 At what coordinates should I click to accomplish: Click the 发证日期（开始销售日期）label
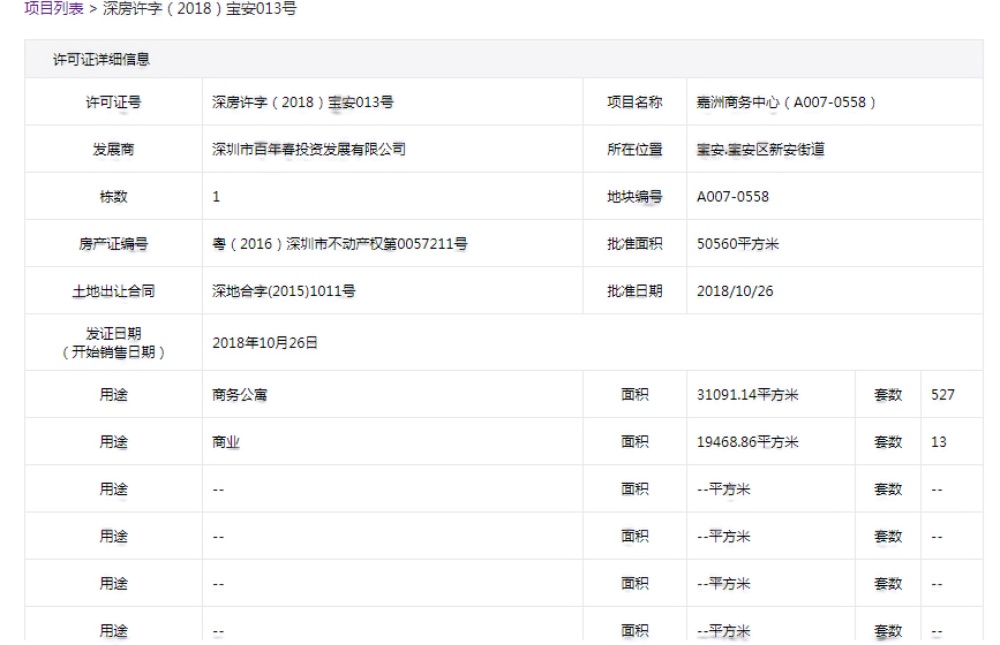click(114, 343)
